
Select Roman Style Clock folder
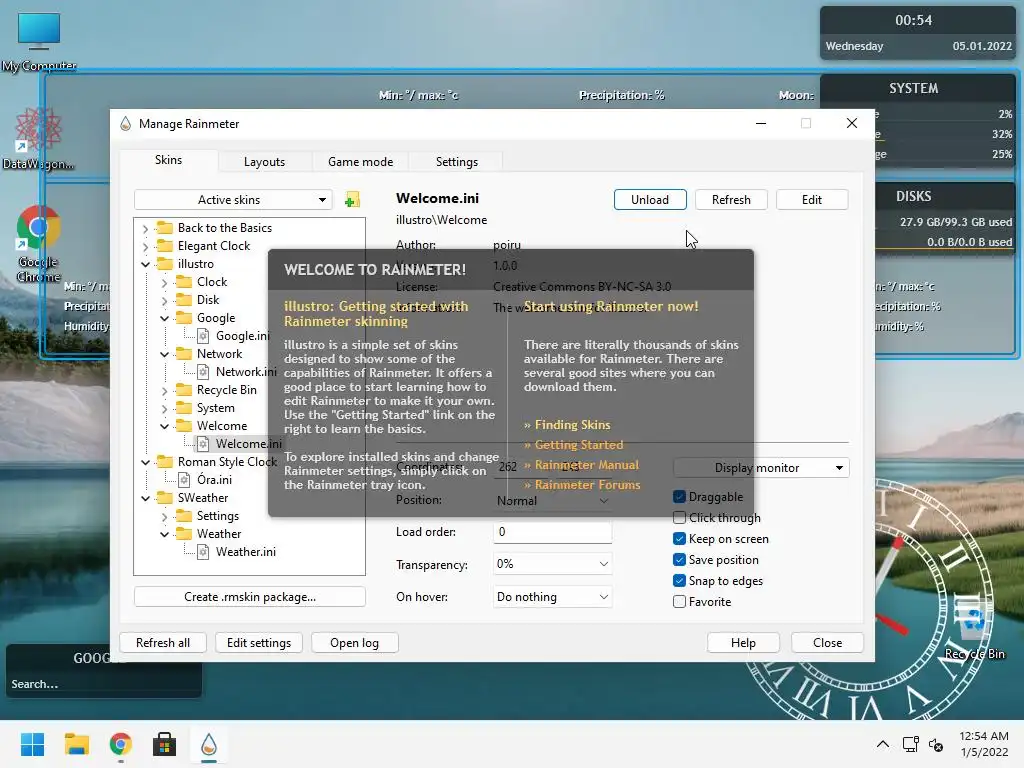(227, 462)
